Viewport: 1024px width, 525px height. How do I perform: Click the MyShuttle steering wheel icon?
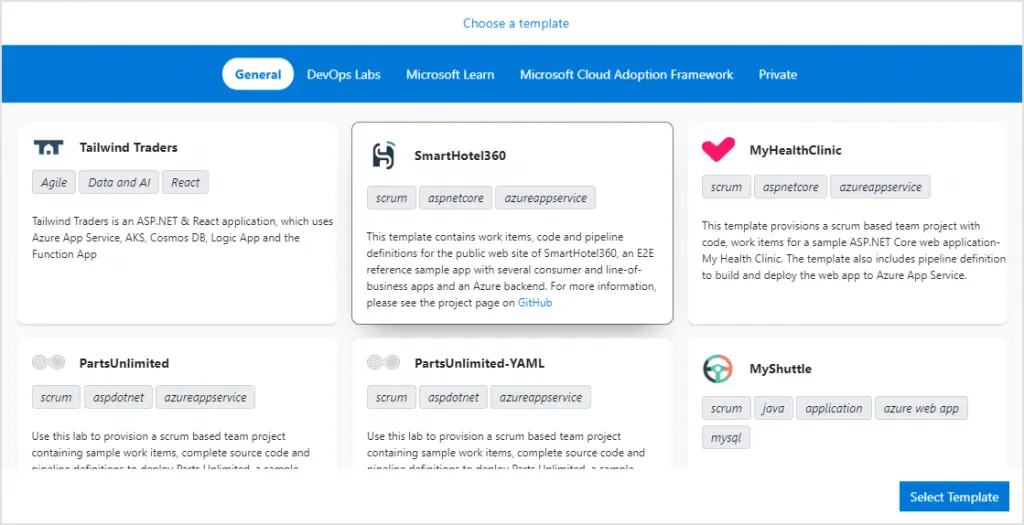point(718,369)
